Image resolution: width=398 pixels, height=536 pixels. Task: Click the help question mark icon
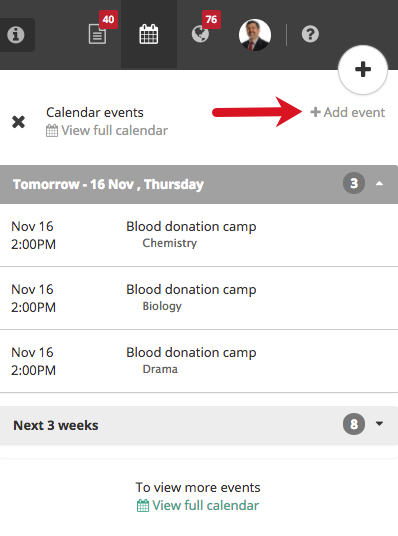click(310, 34)
